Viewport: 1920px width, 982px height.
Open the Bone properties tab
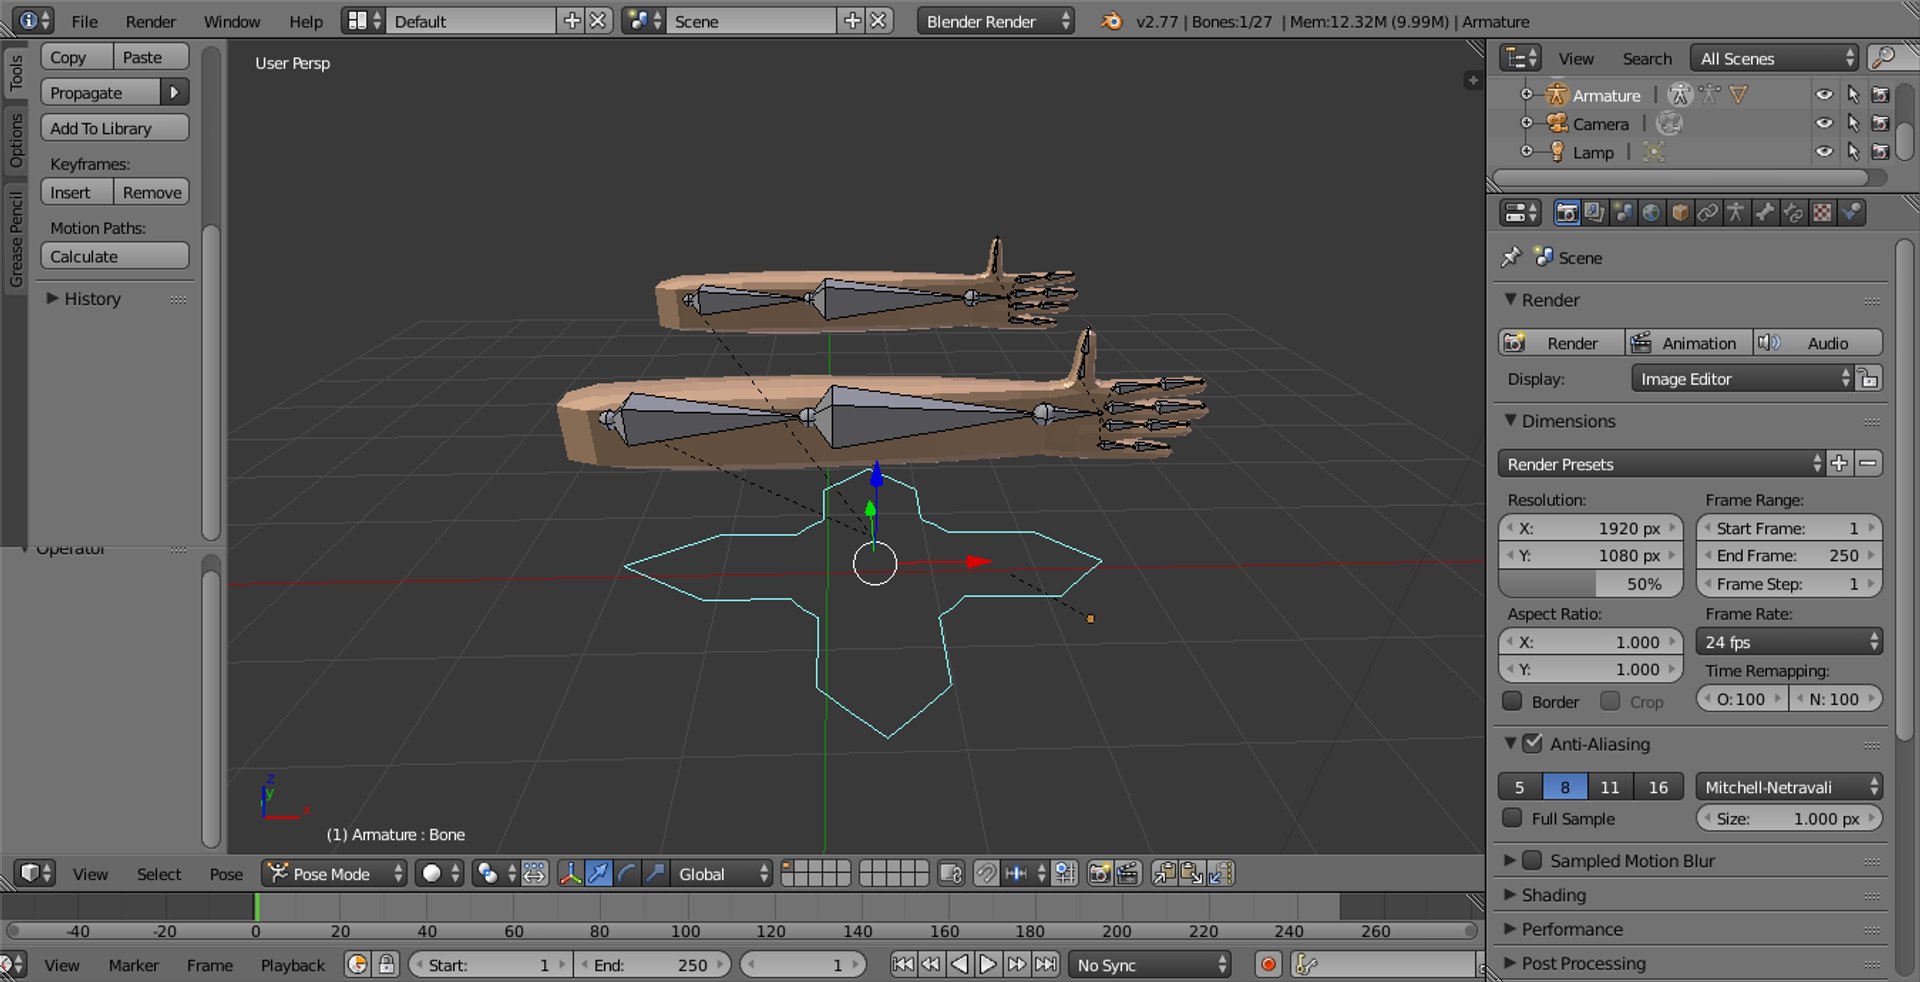click(1765, 212)
